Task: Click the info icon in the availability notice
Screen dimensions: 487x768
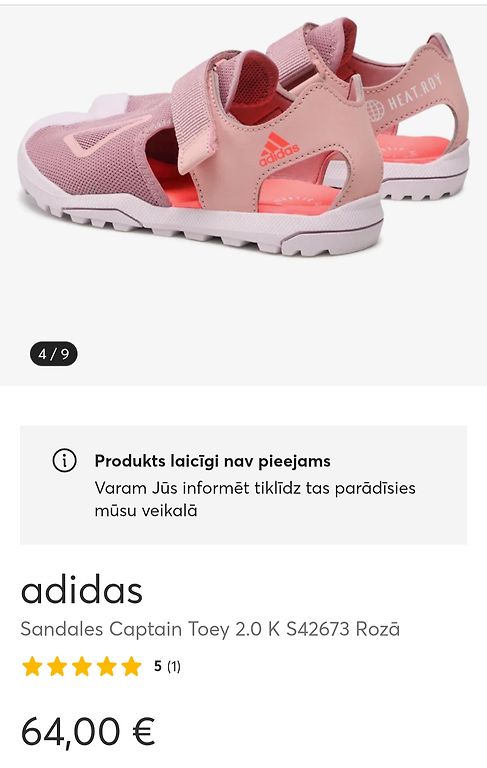Action: (64, 460)
